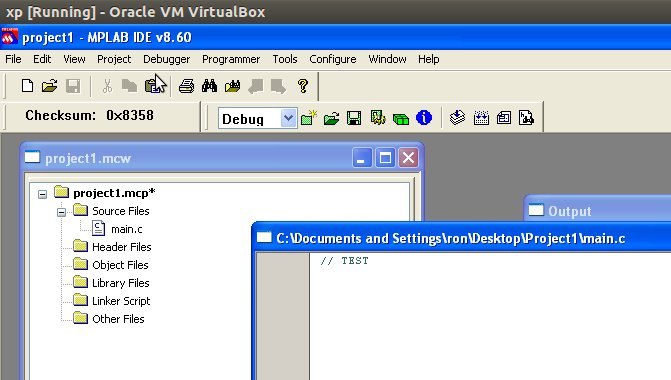Click the Find binoculars icon
This screenshot has width=671, height=380.
[x=209, y=86]
